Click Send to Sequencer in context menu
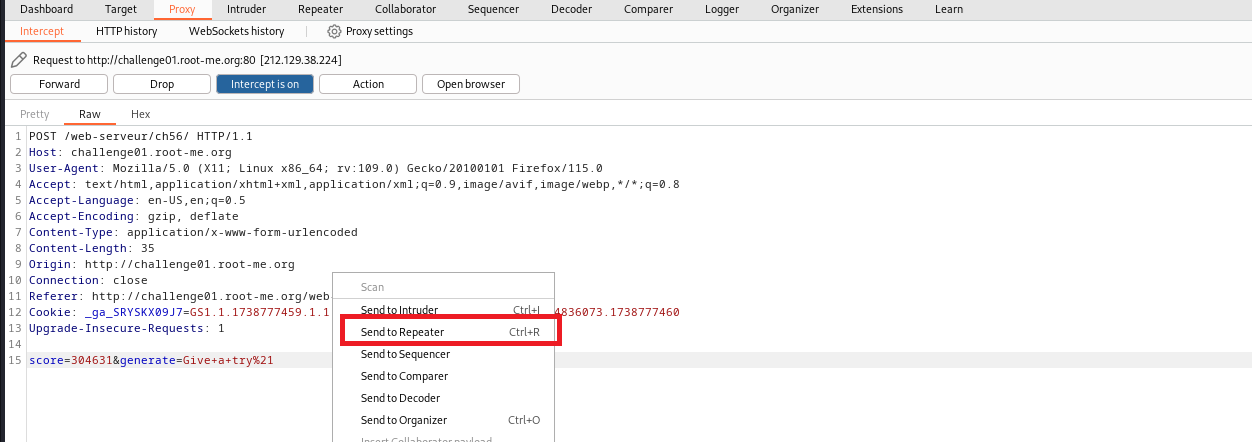This screenshot has width=1252, height=442. point(405,354)
